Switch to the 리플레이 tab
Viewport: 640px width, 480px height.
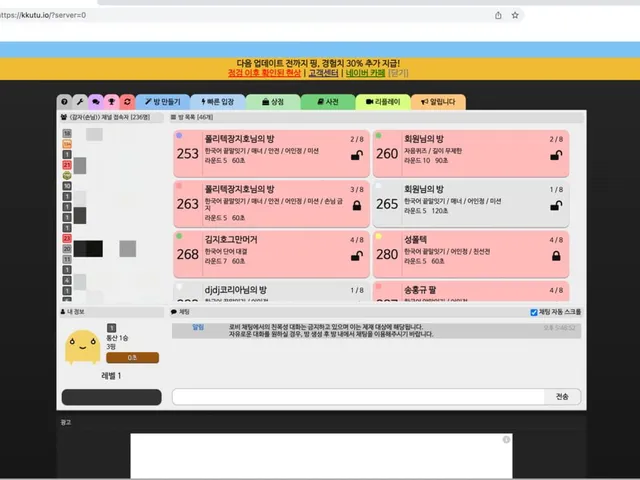click(x=383, y=102)
